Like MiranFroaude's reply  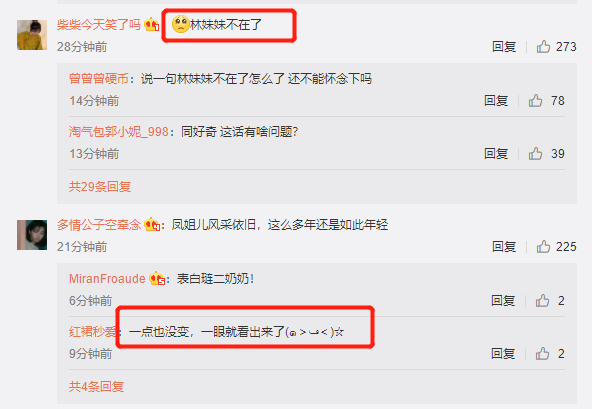point(542,301)
